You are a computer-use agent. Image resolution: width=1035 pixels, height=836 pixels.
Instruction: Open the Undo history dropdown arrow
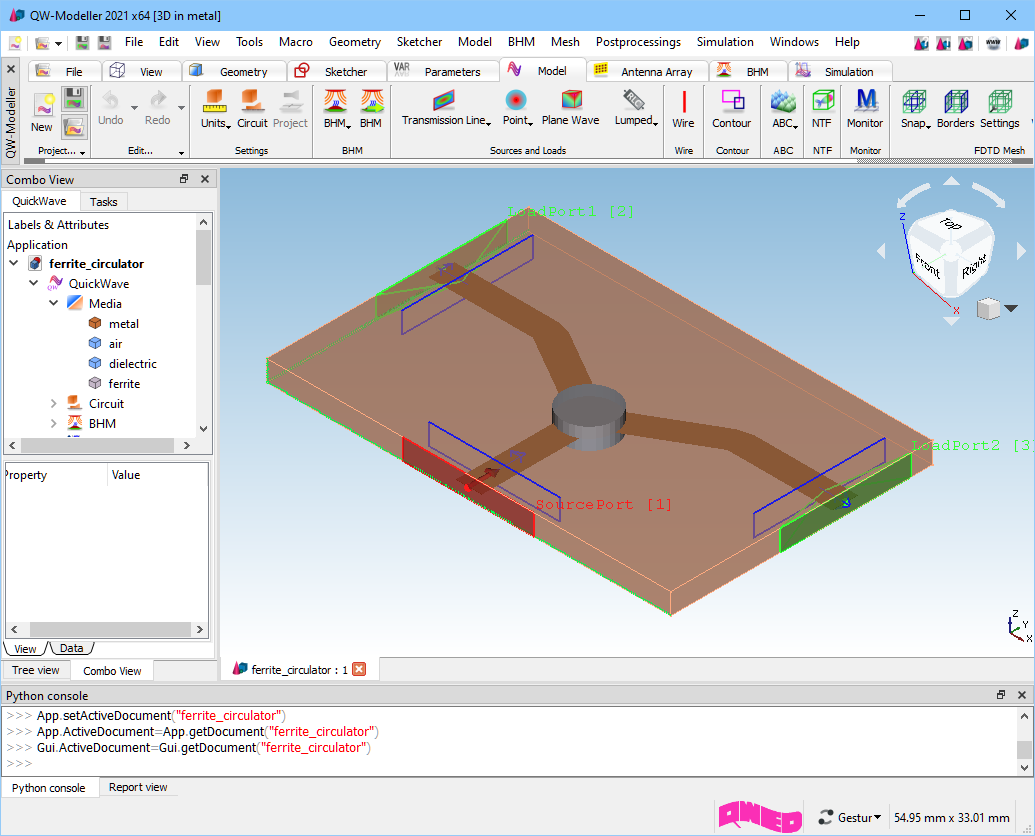tap(134, 108)
